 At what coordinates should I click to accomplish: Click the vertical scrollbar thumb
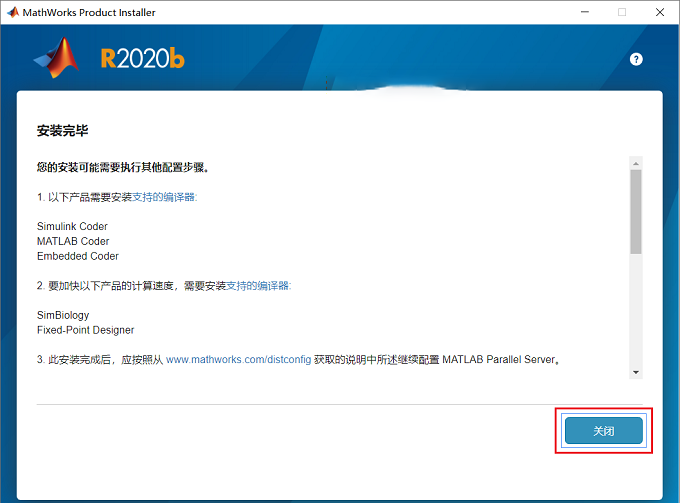click(636, 212)
